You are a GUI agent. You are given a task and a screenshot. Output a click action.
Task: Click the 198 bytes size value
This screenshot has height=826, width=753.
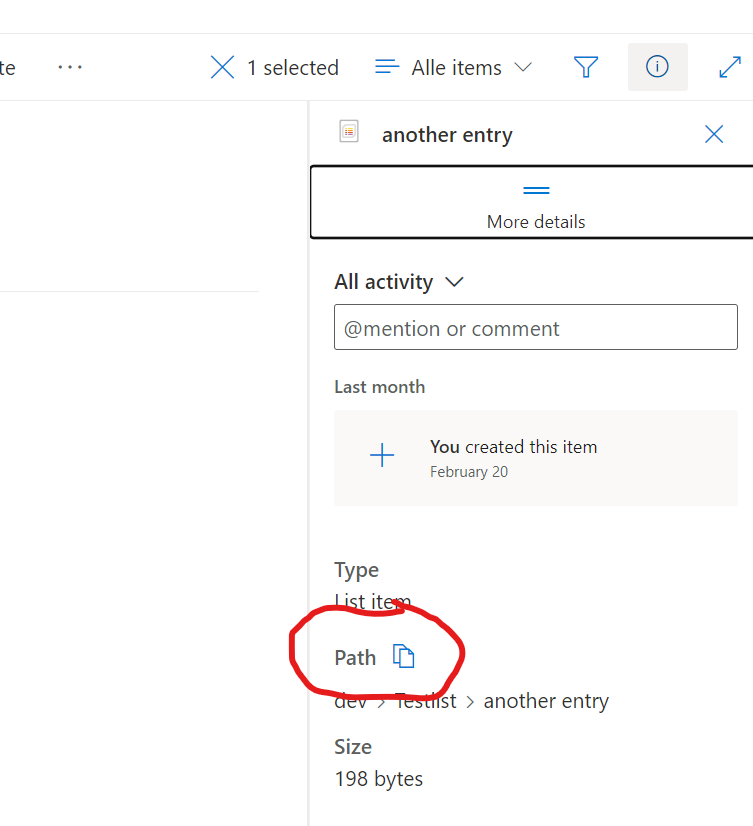point(379,779)
